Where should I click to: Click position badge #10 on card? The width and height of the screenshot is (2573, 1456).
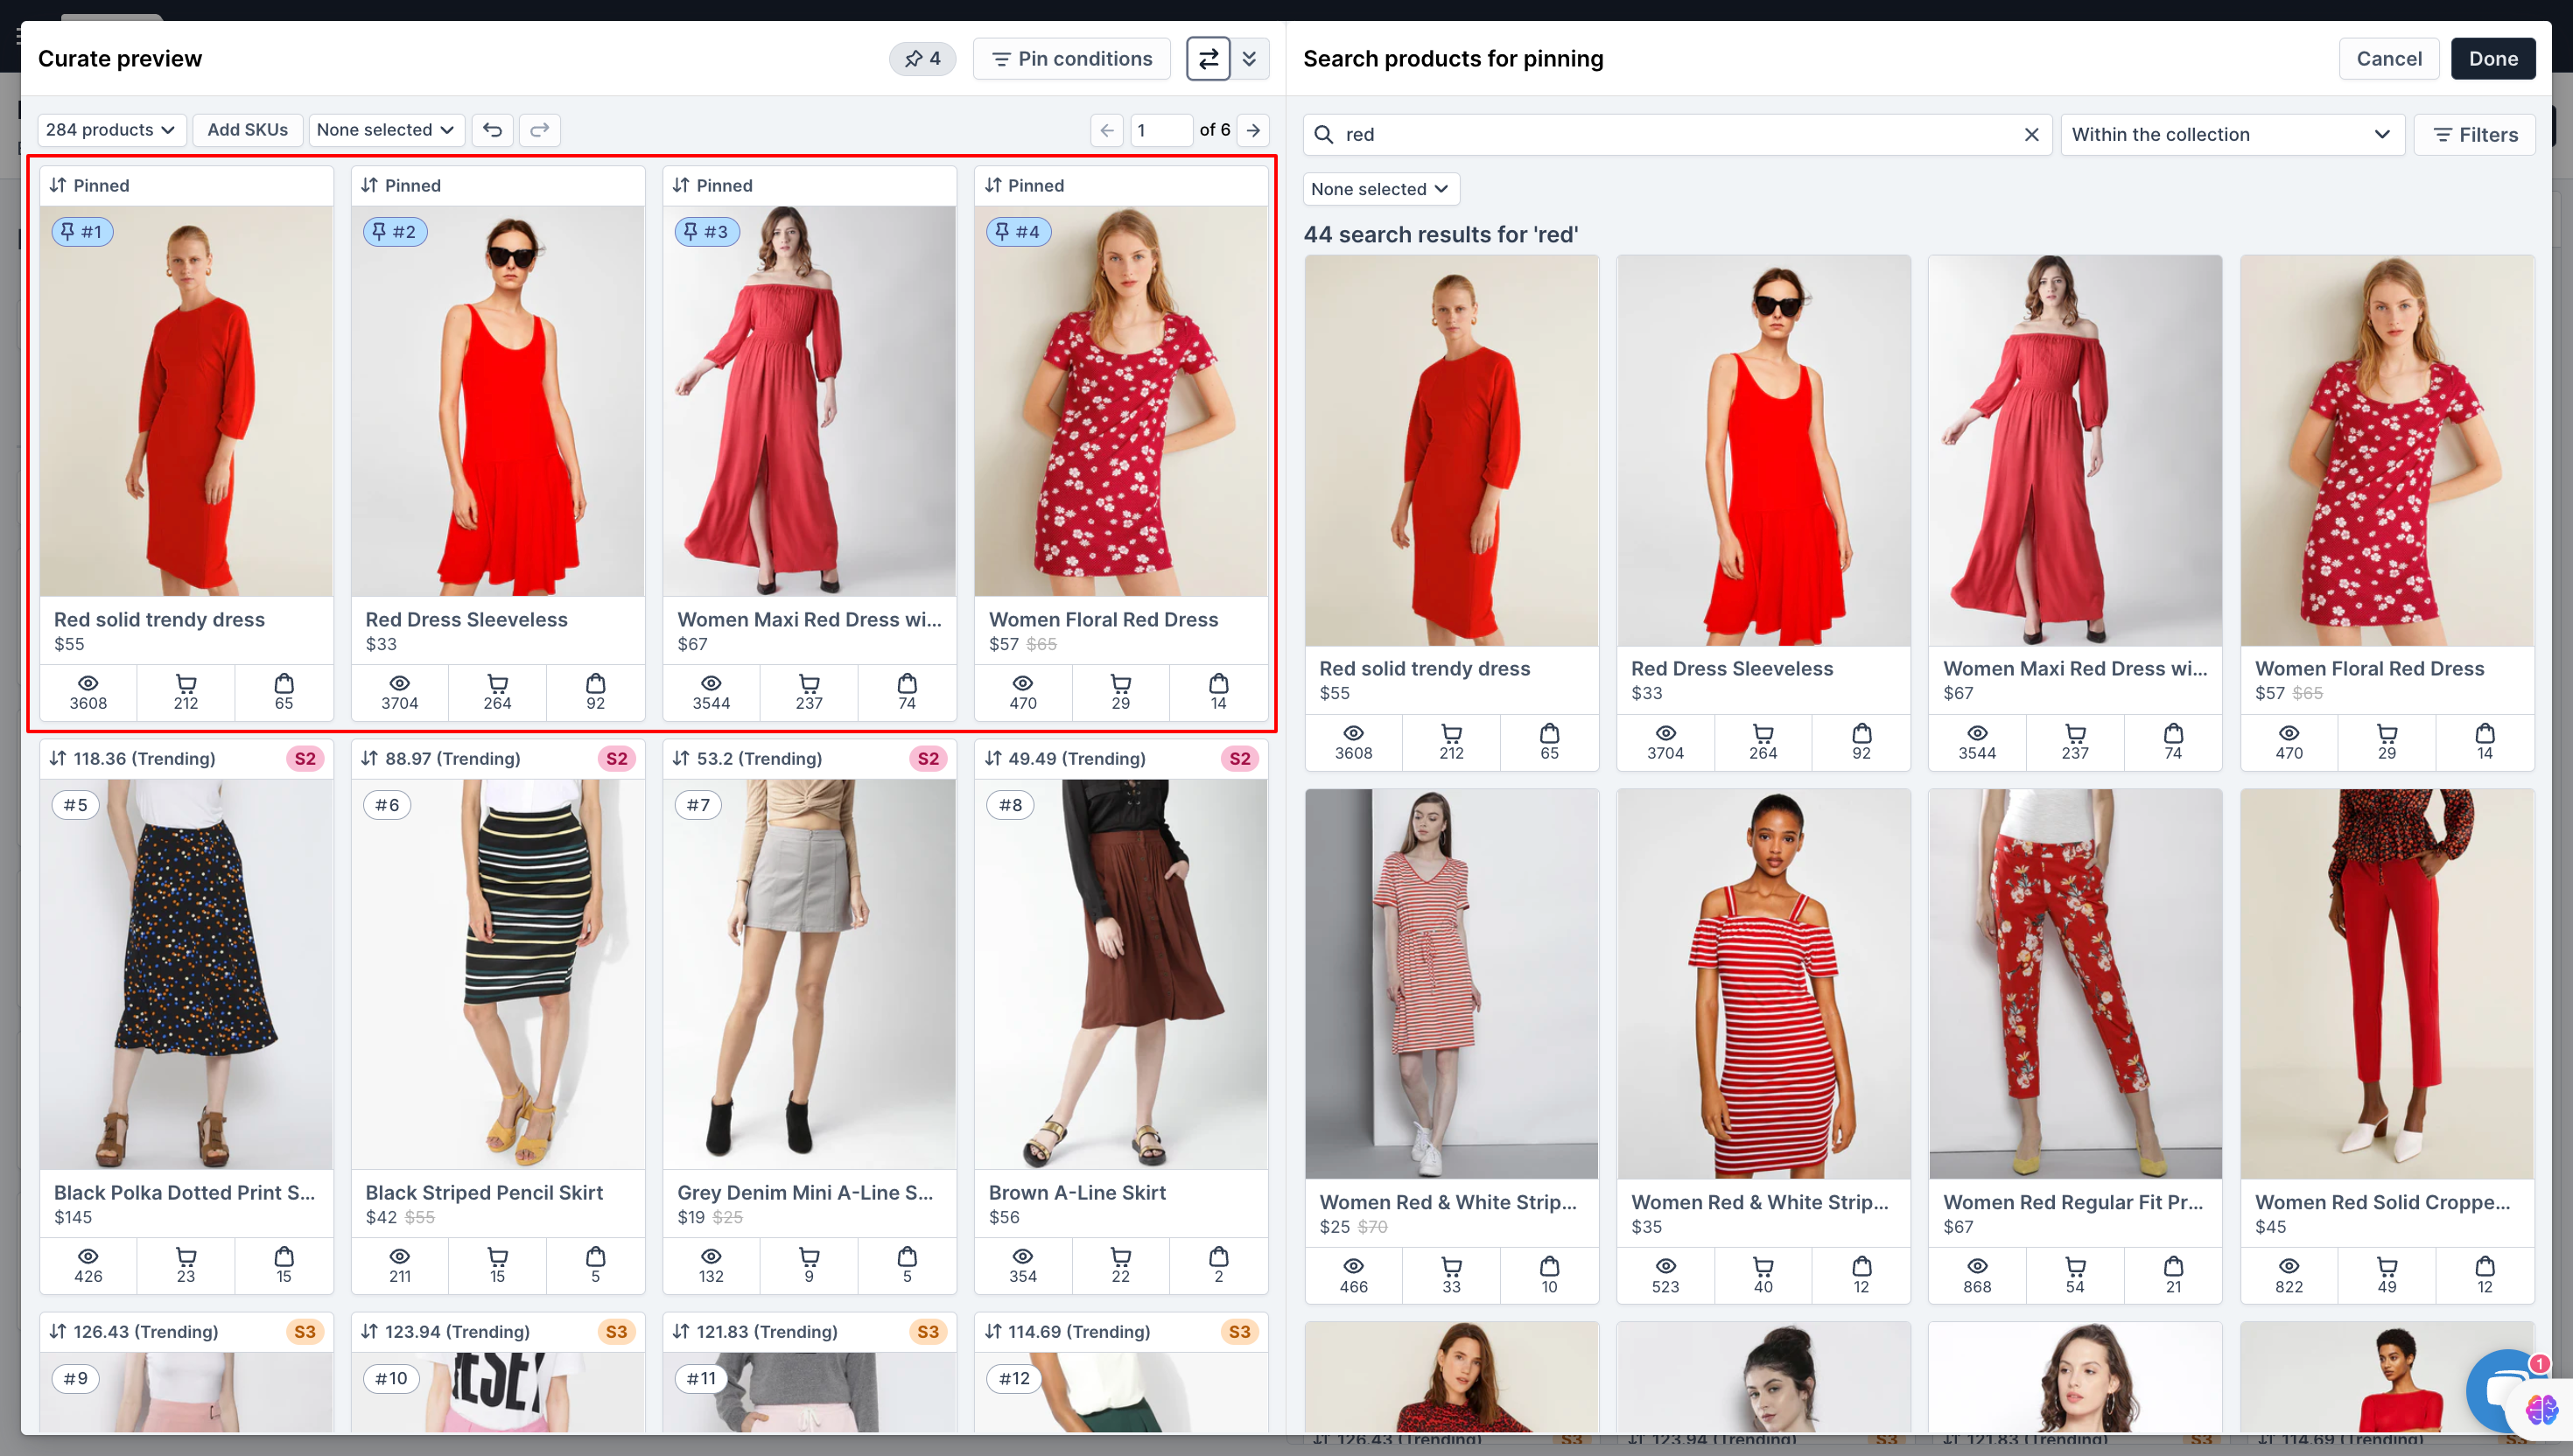coord(391,1378)
